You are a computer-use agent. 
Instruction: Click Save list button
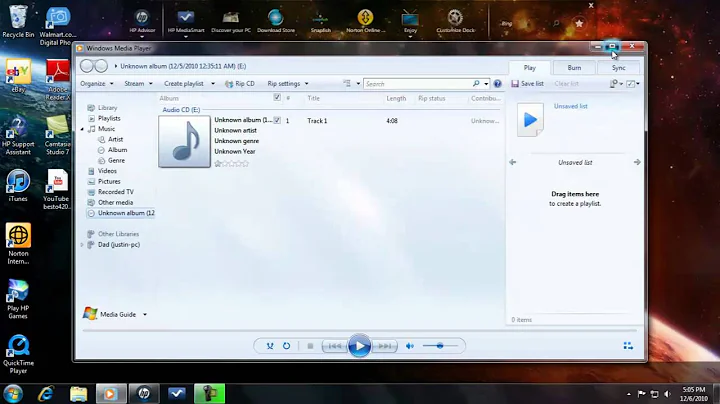[x=528, y=84]
